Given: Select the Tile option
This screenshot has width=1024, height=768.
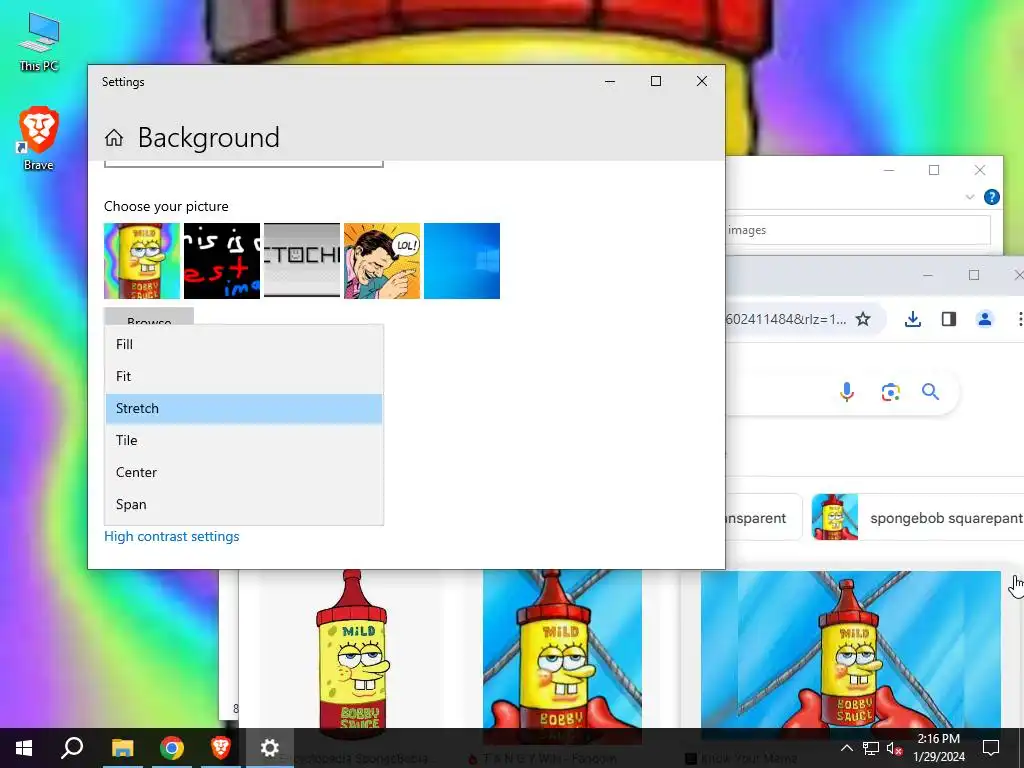Looking at the screenshot, I should click(244, 440).
